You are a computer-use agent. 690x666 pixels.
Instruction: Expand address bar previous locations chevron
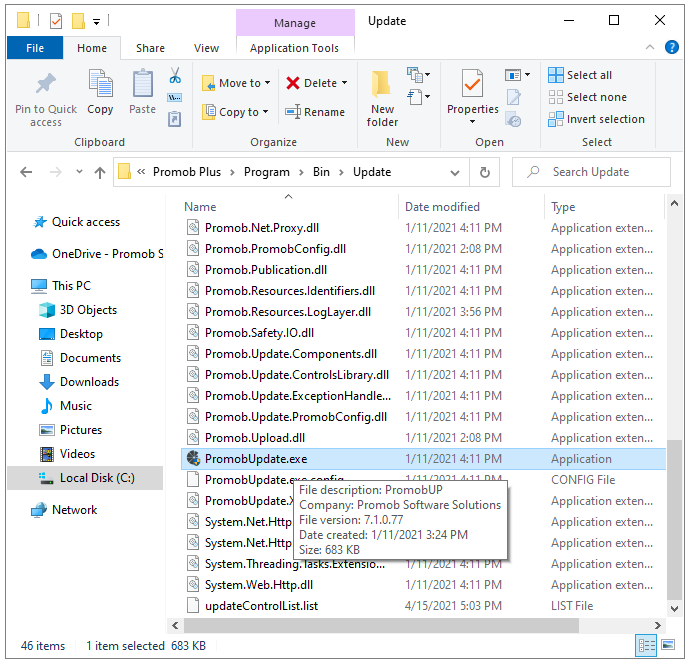tap(455, 173)
